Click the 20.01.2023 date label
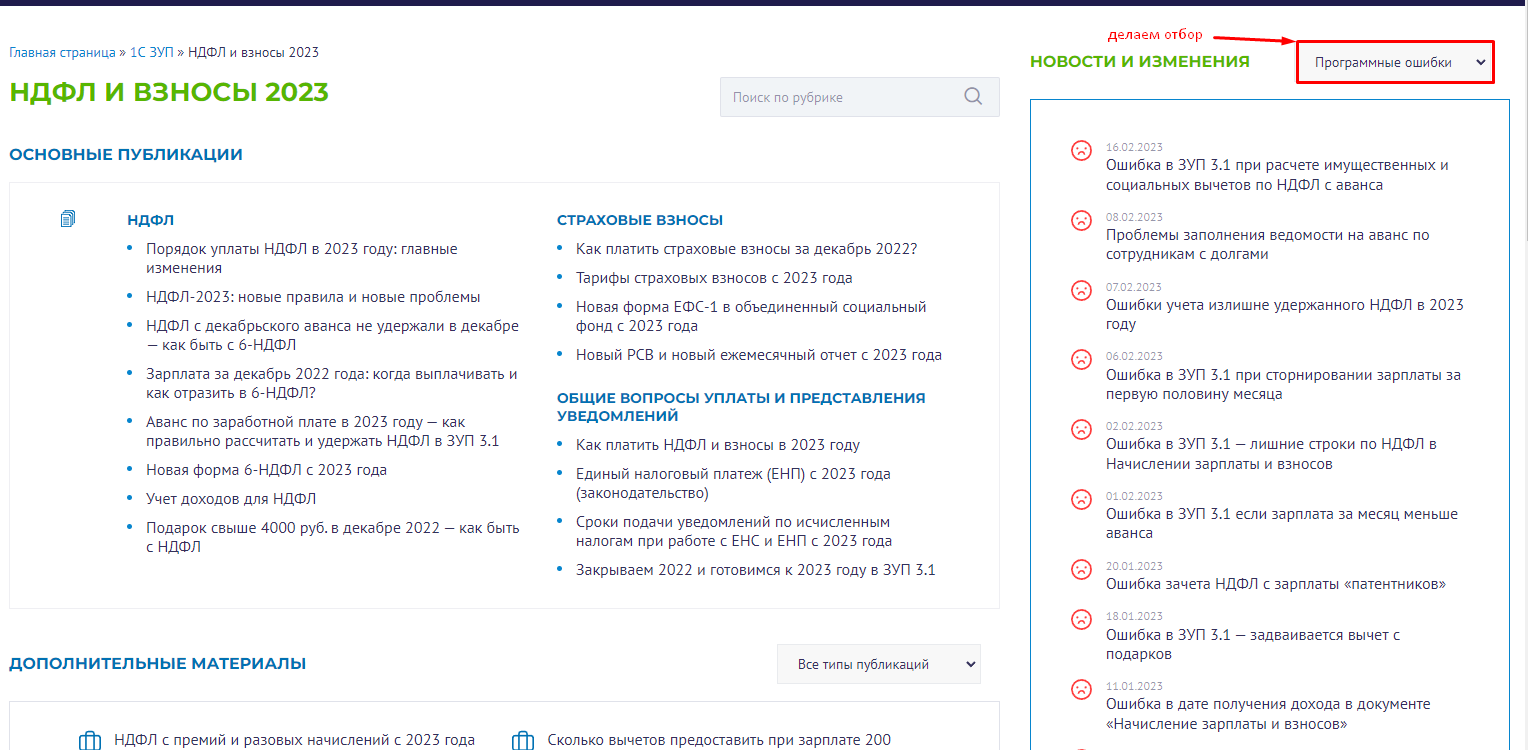 tap(1134, 566)
